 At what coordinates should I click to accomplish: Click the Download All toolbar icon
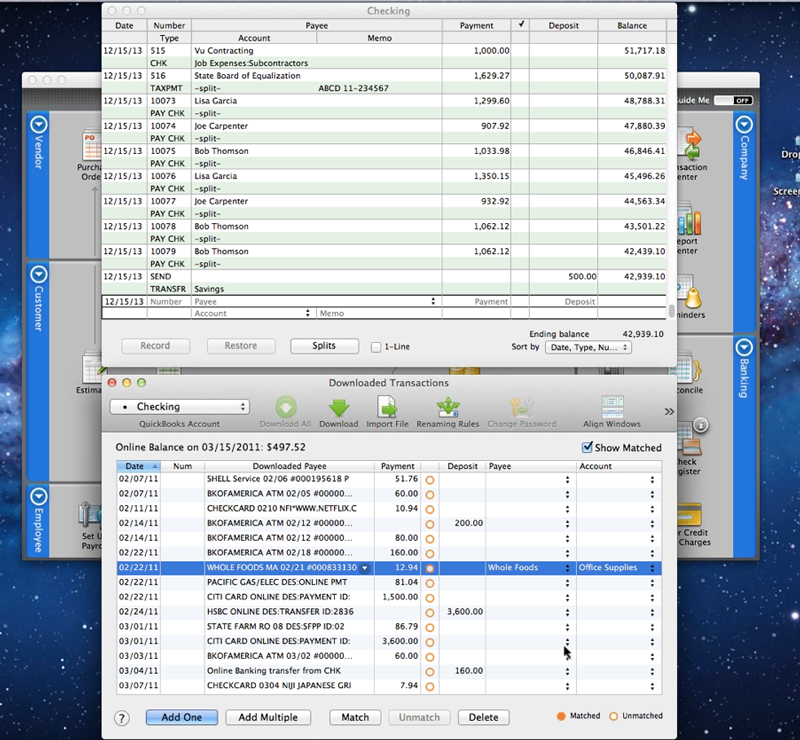pyautogui.click(x=286, y=408)
